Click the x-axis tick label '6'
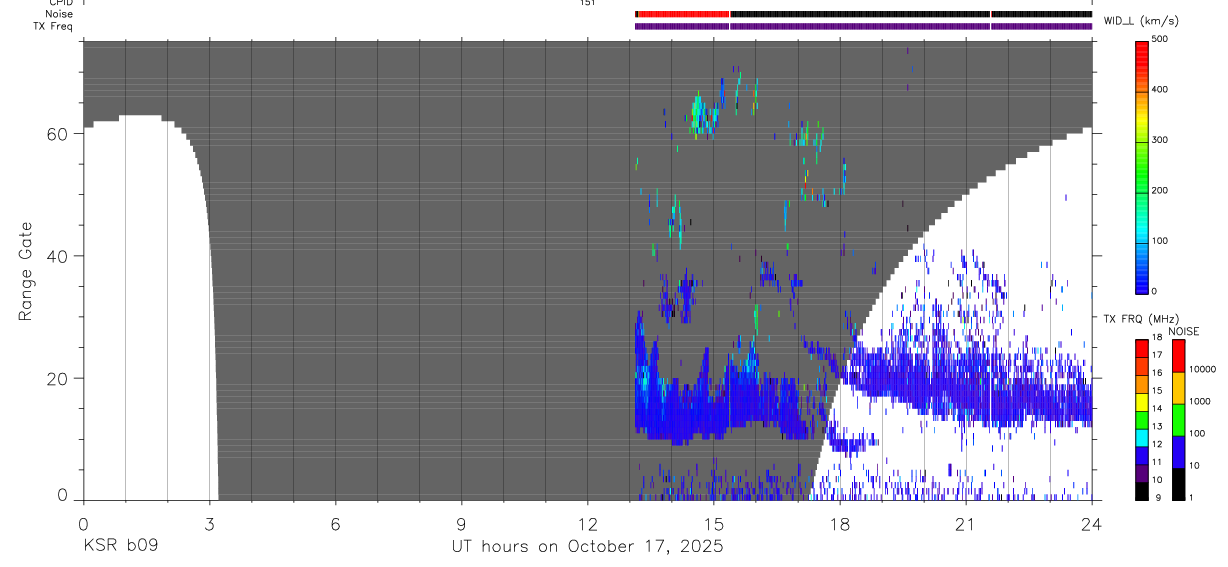The height and width of the screenshot is (567, 1228). 335,523
